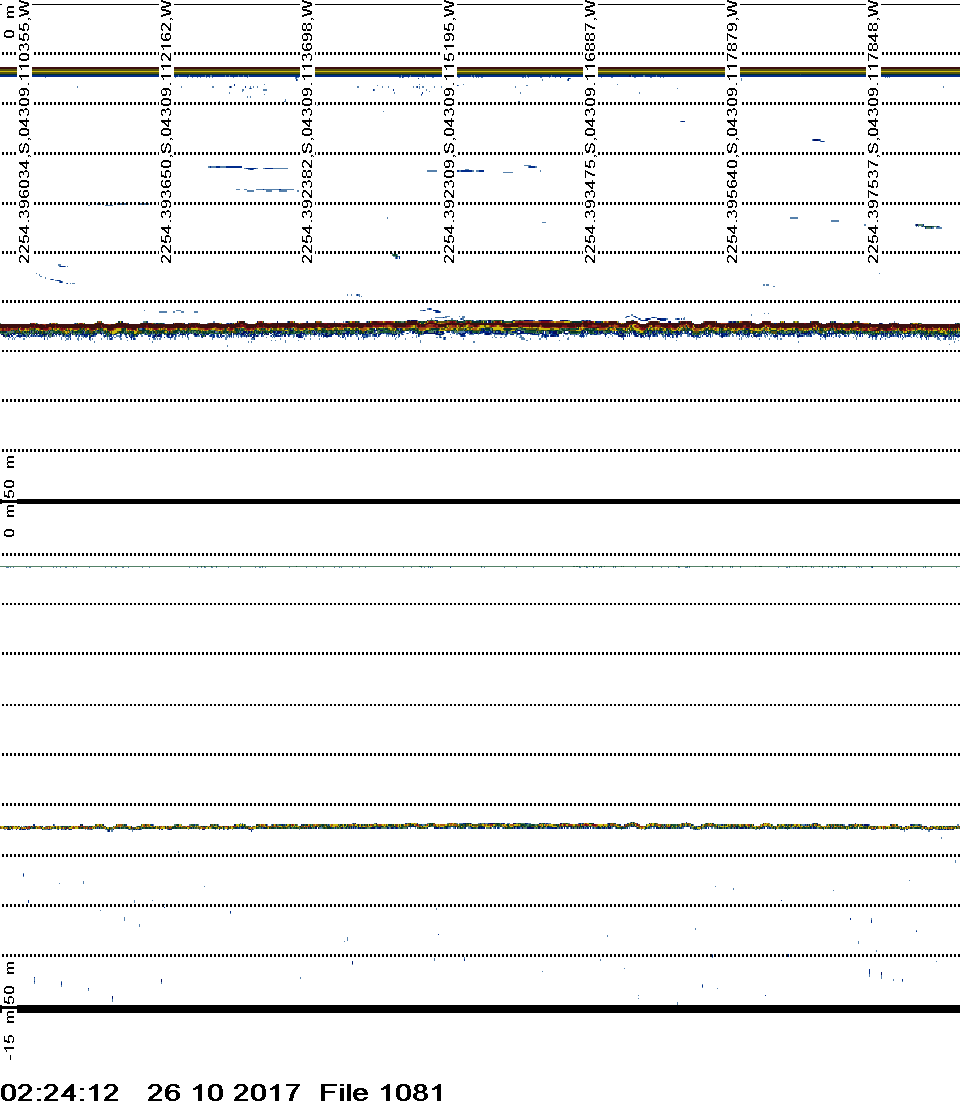Click the multicolor surface band at top
Screen dimensions: 960x1108
point(480,71)
